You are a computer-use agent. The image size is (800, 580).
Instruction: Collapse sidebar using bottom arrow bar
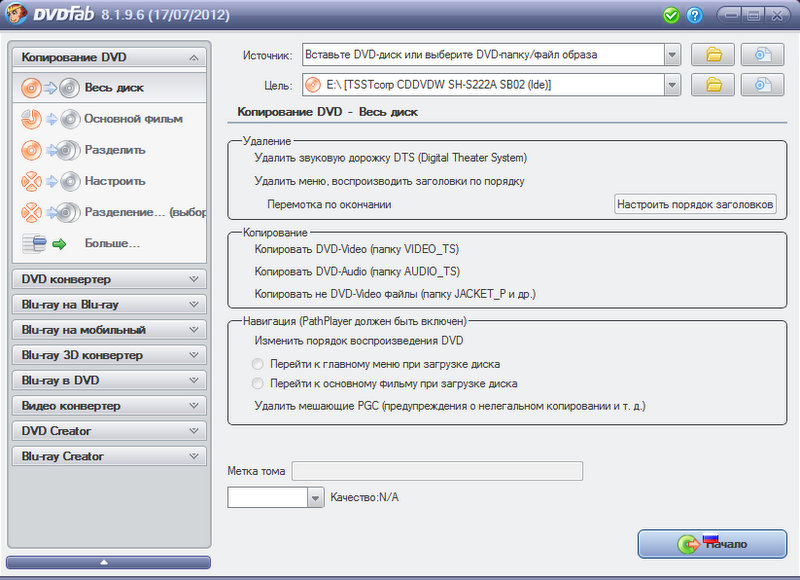click(x=108, y=562)
